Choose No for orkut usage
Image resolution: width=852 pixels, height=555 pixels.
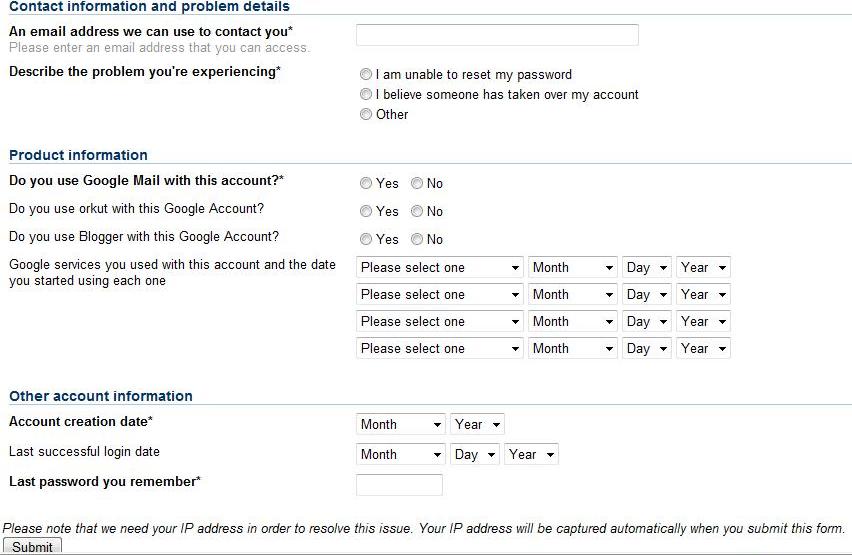tap(417, 212)
